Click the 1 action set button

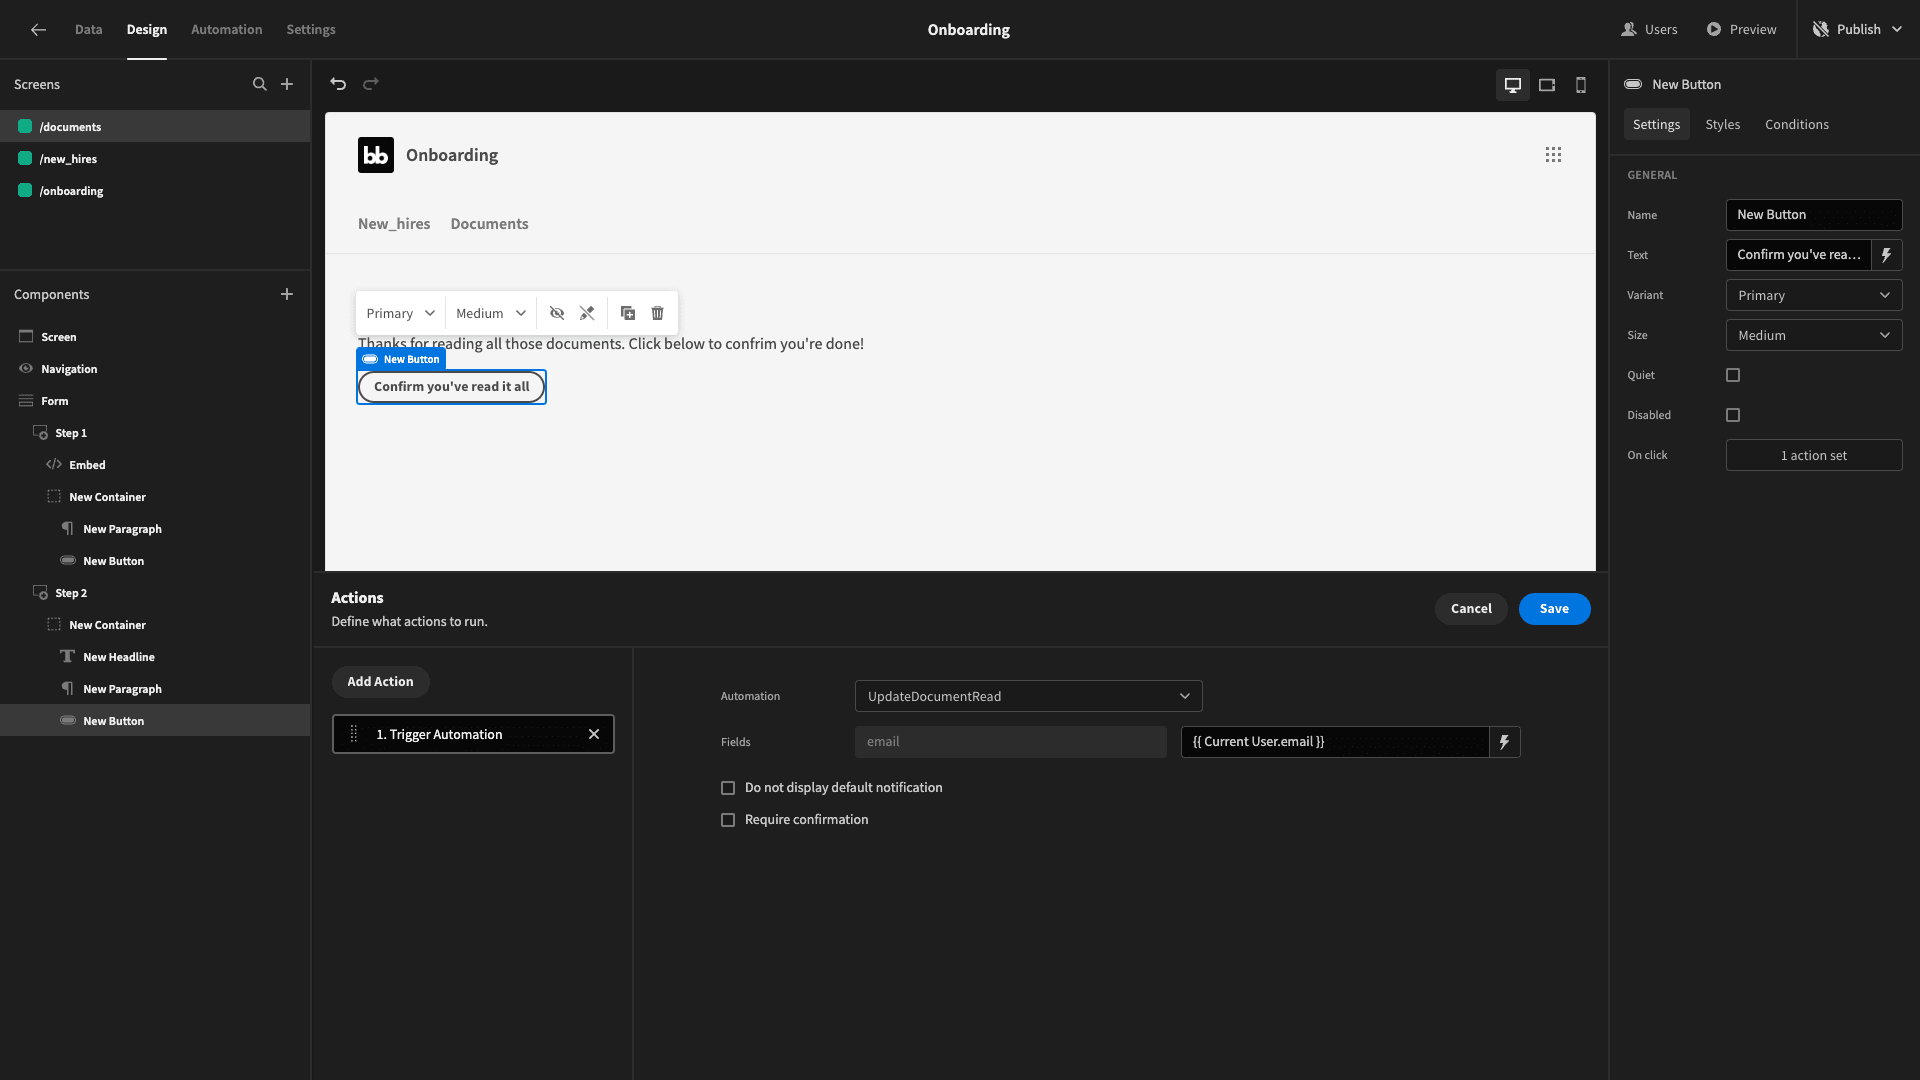[1814, 455]
